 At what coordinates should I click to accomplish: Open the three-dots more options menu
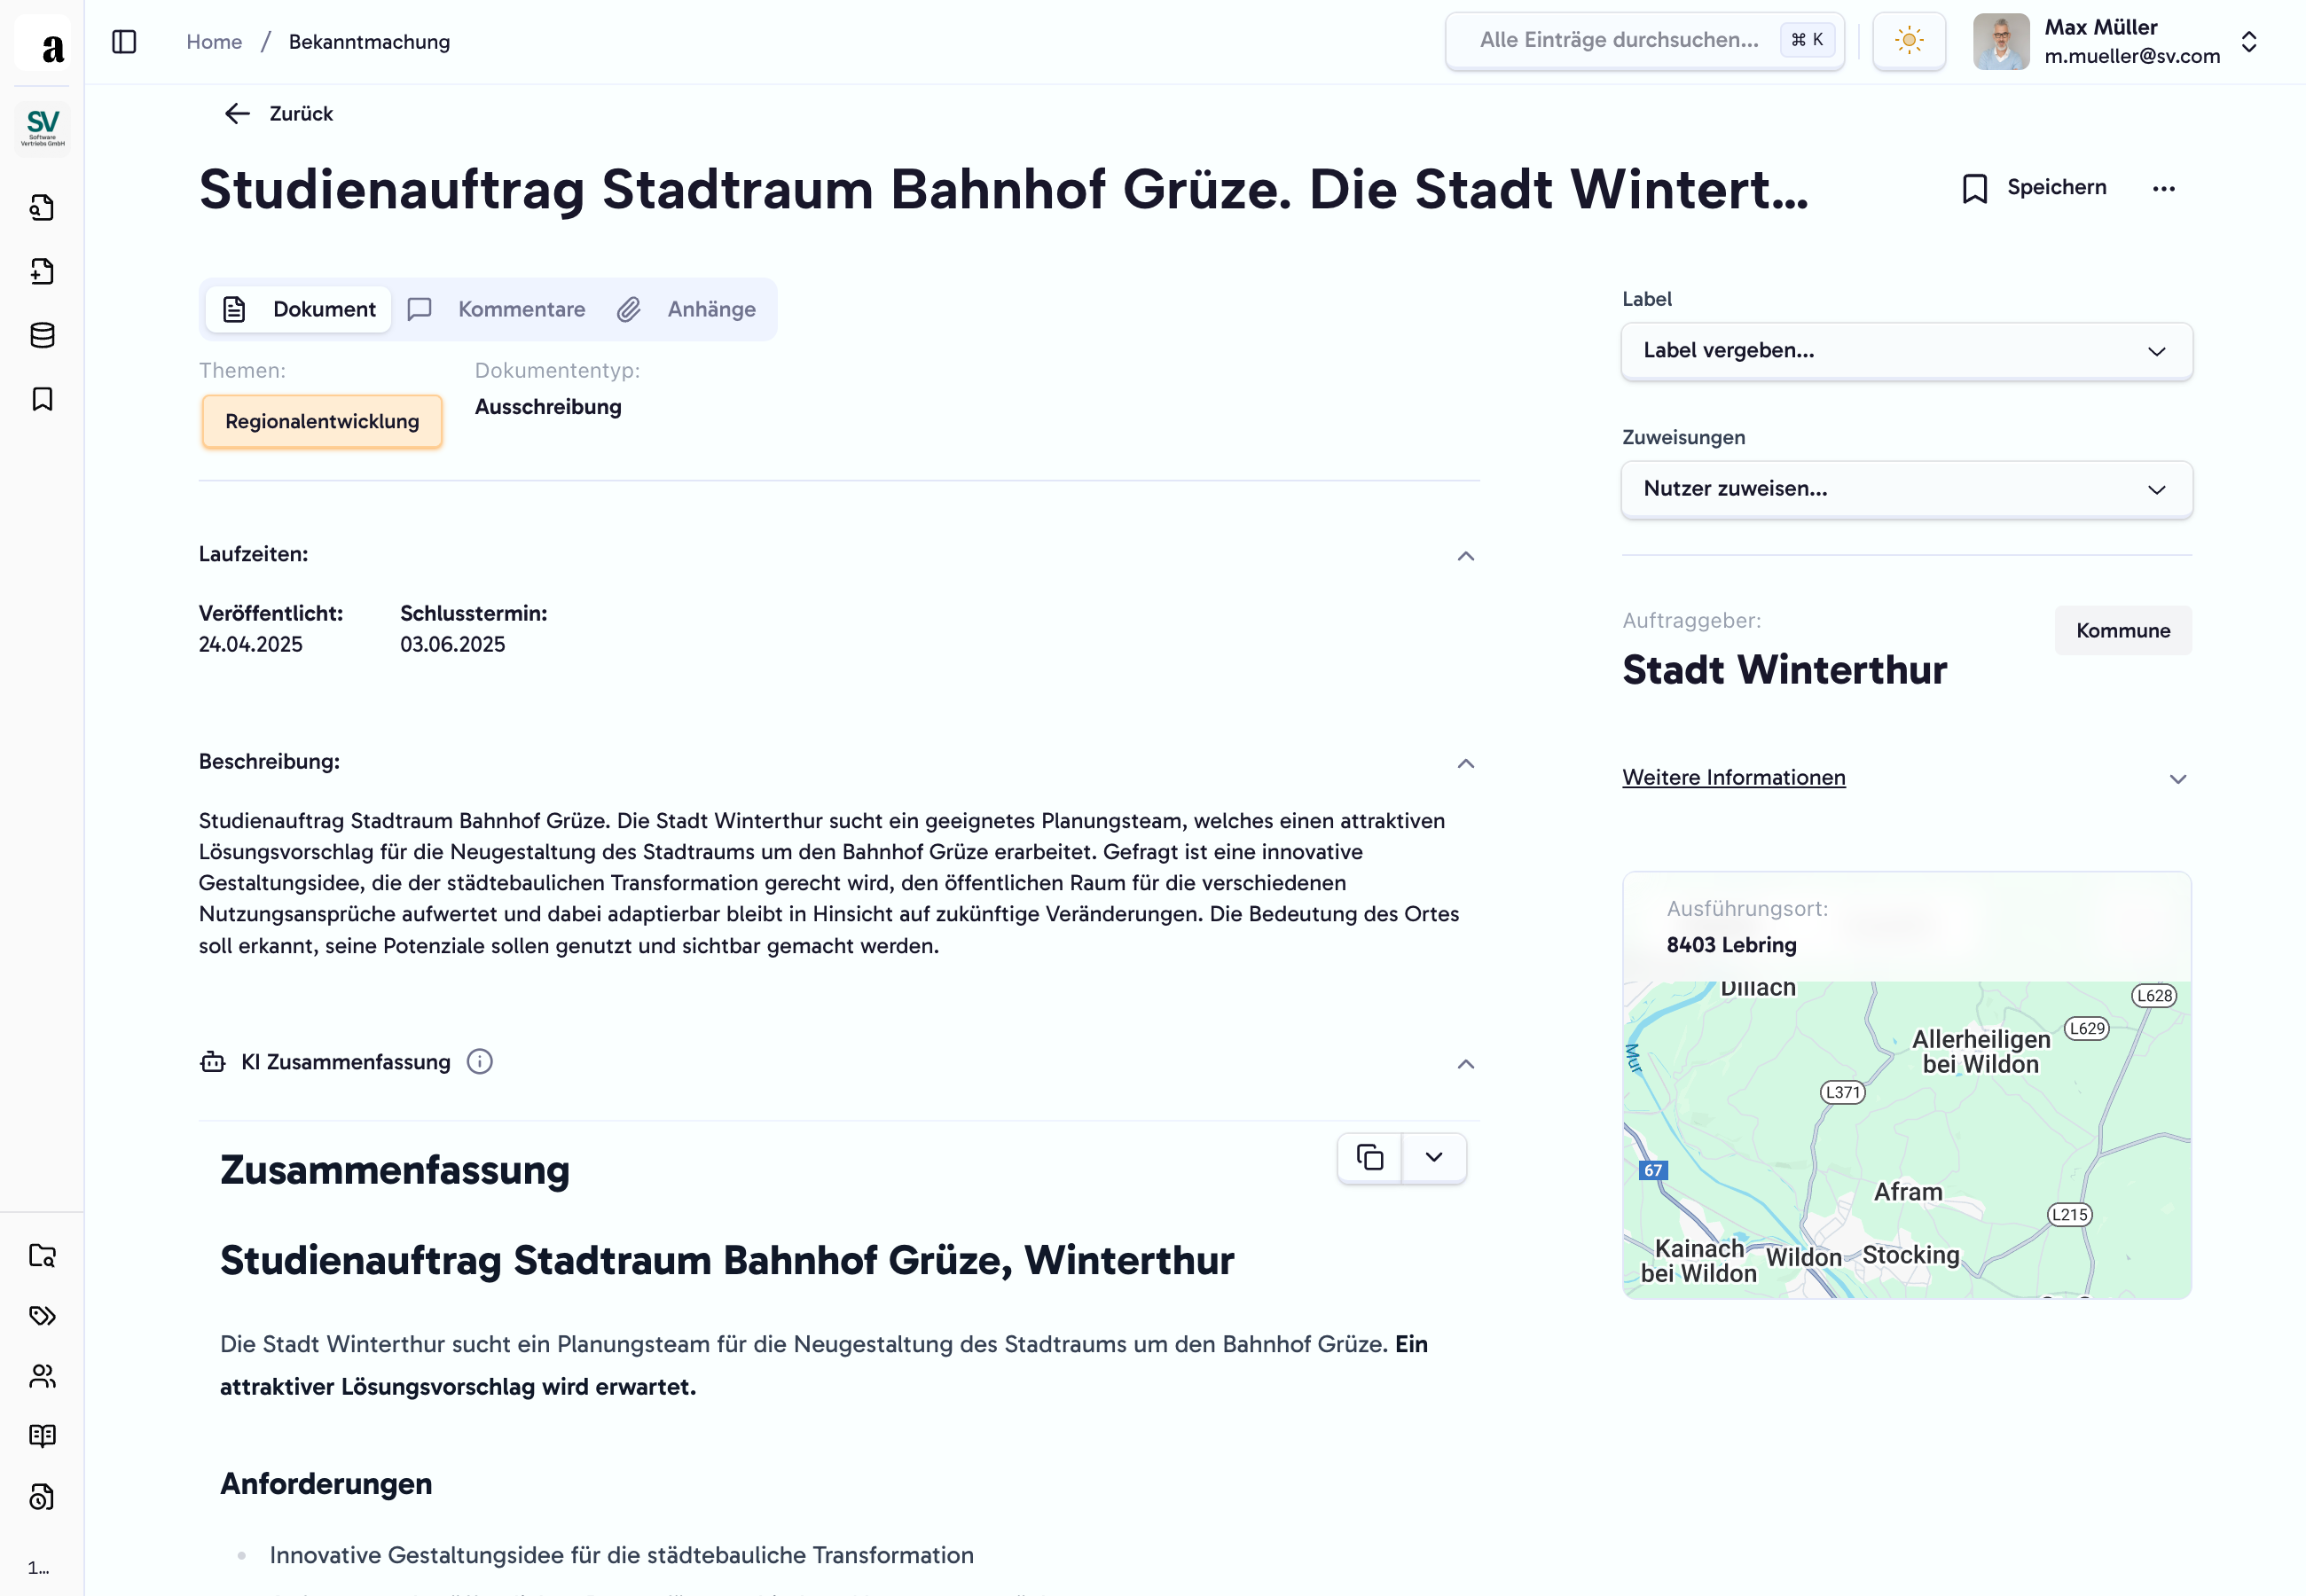[x=2163, y=189]
